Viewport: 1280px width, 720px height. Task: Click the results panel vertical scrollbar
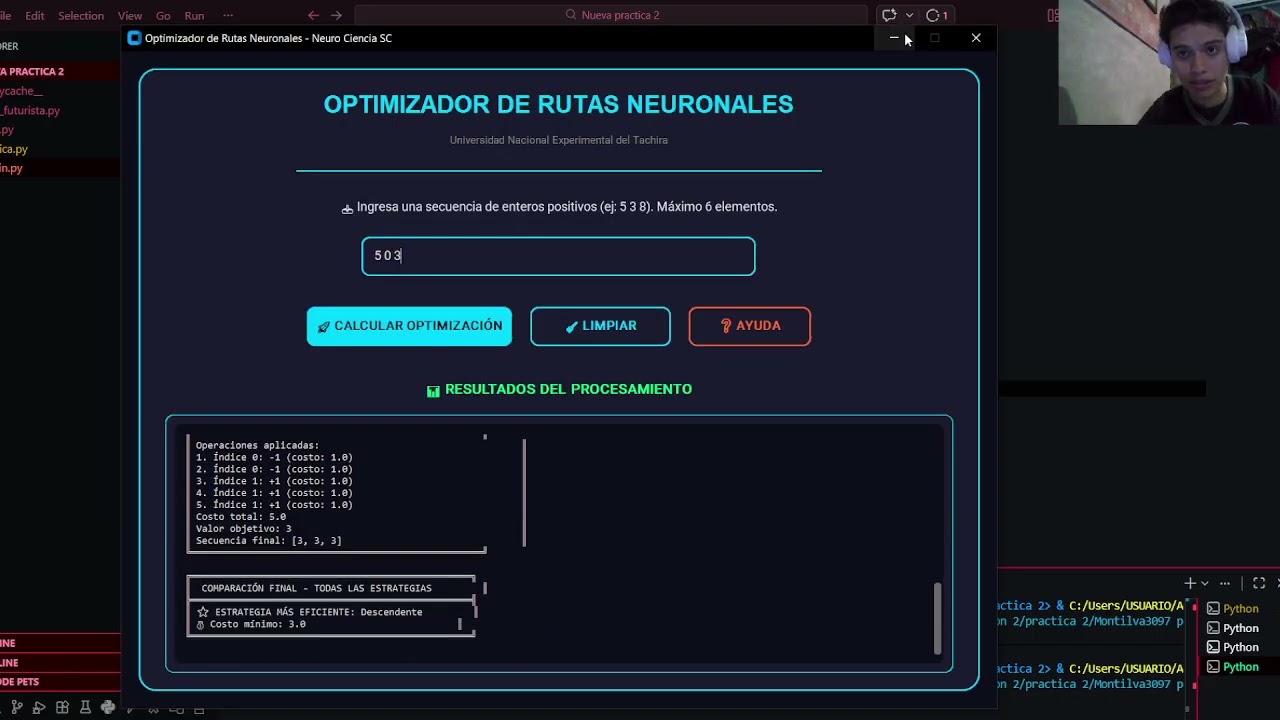click(x=937, y=618)
